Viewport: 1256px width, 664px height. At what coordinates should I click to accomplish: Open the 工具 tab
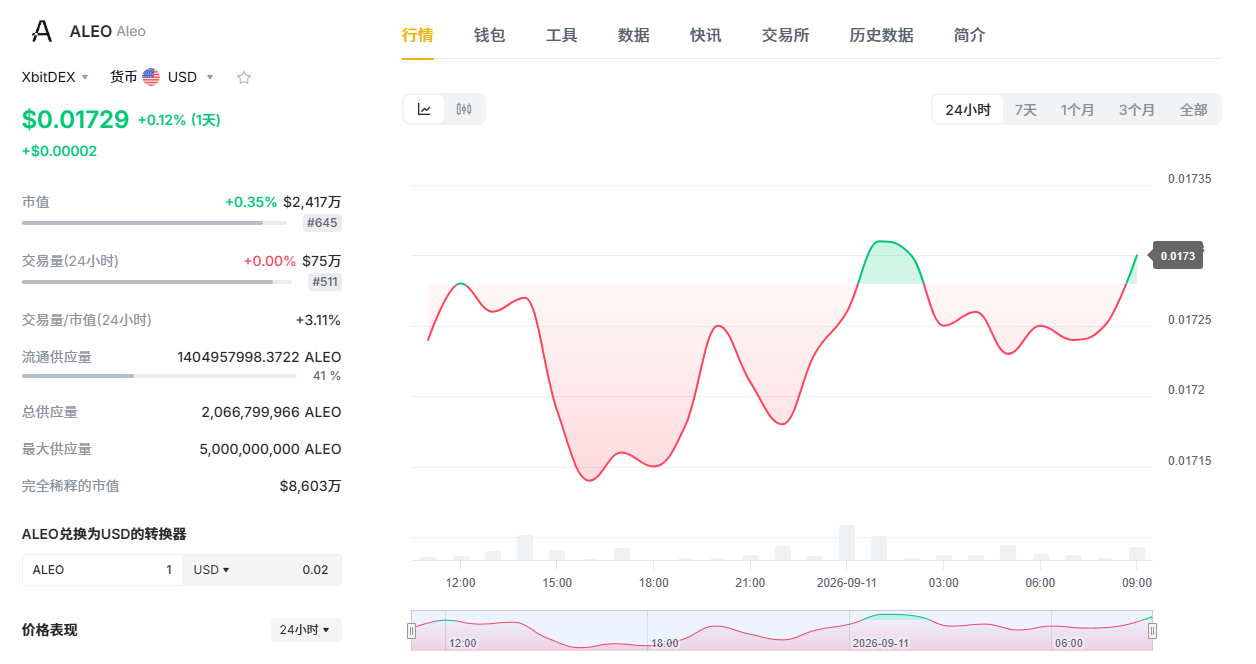(x=562, y=35)
